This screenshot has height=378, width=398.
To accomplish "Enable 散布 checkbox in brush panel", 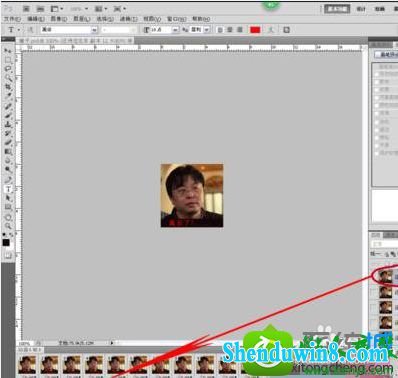I will pyautogui.click(x=378, y=82).
